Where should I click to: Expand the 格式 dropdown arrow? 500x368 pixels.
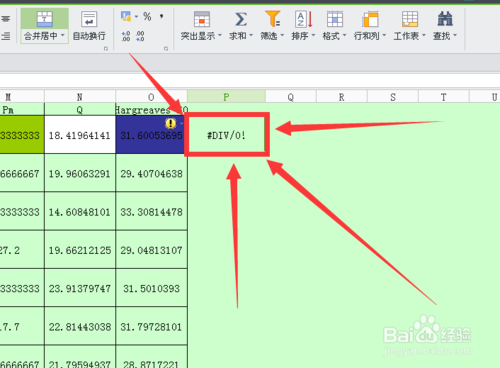[344, 35]
